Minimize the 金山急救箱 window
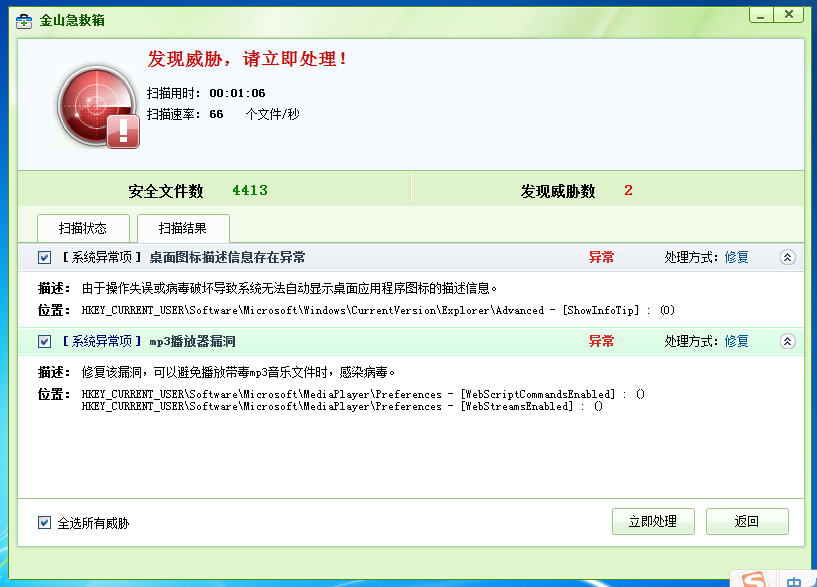Screen dimensions: 817x587 (761, 15)
